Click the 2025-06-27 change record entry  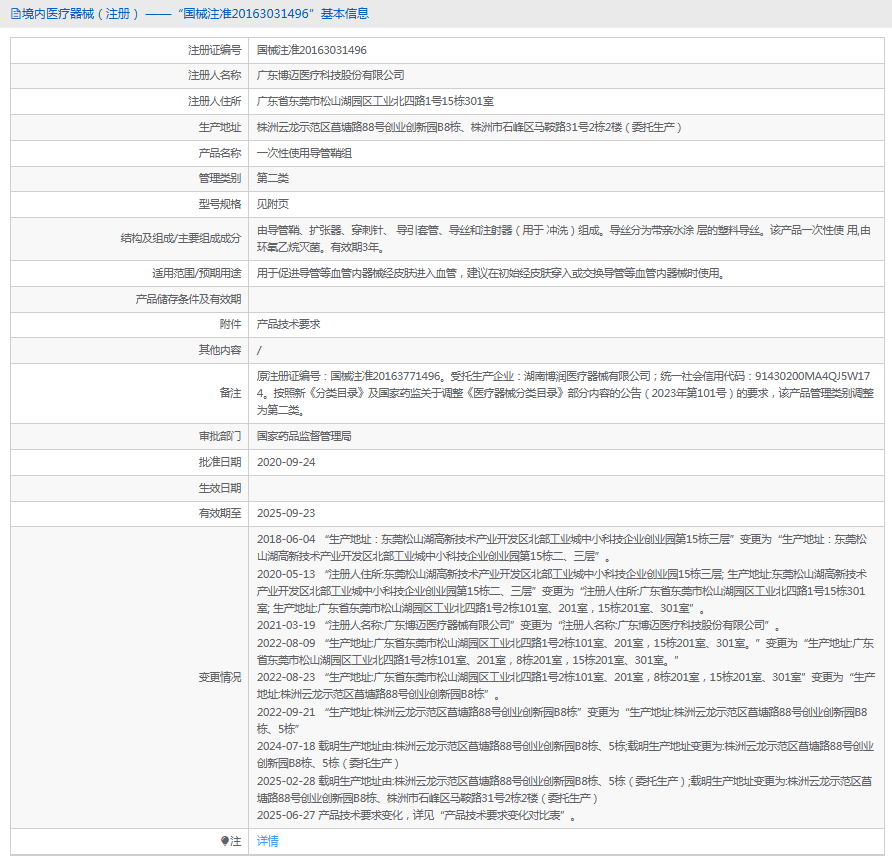click(416, 815)
